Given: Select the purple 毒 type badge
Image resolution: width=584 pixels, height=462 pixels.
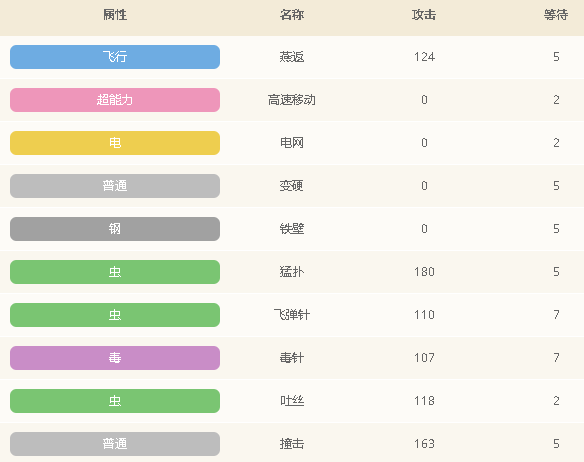Looking at the screenshot, I should click(115, 358).
